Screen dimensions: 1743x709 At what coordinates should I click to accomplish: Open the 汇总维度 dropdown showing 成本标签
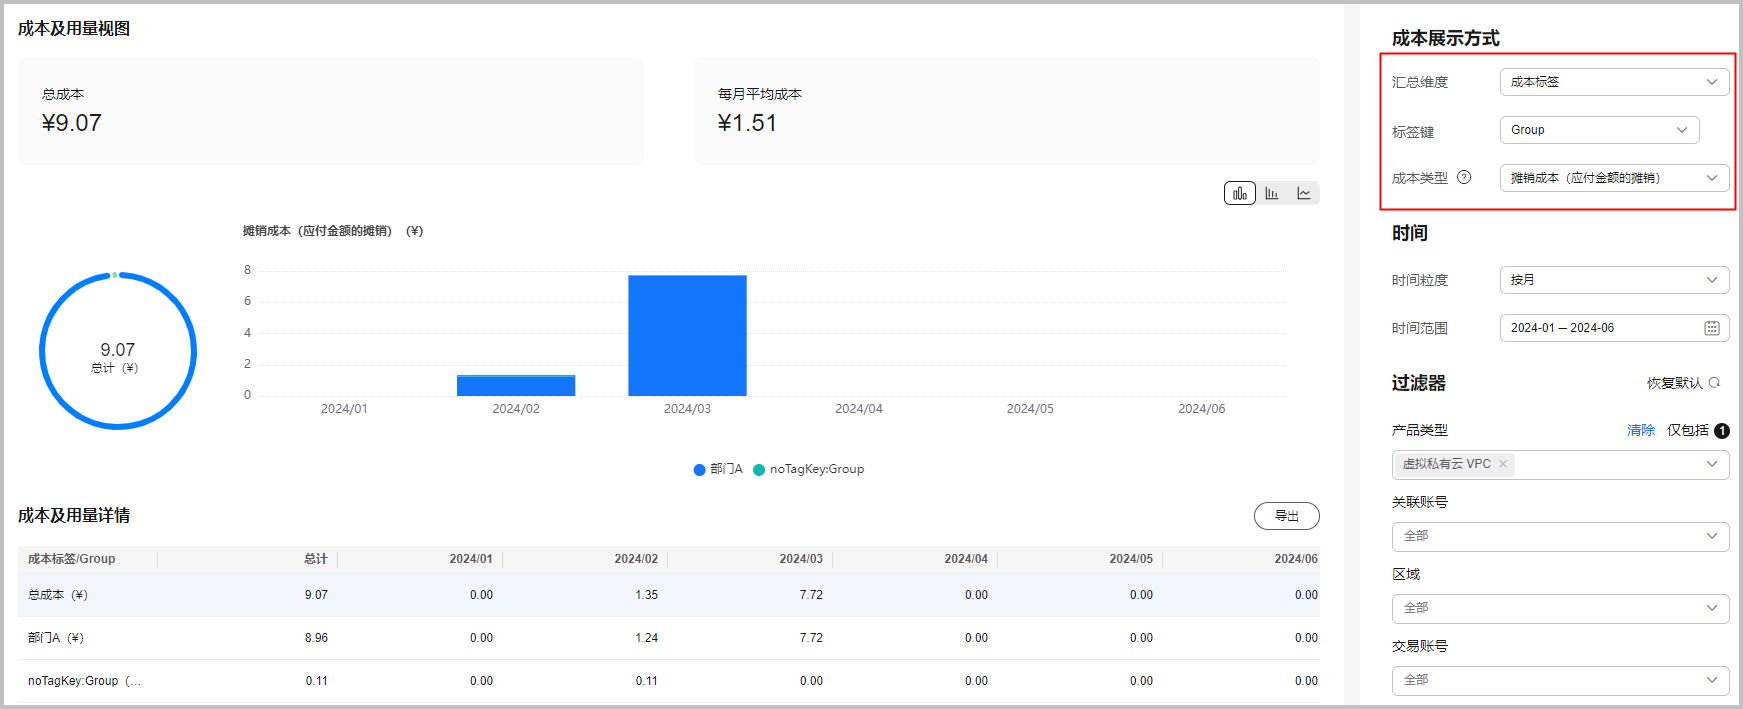tap(1614, 82)
